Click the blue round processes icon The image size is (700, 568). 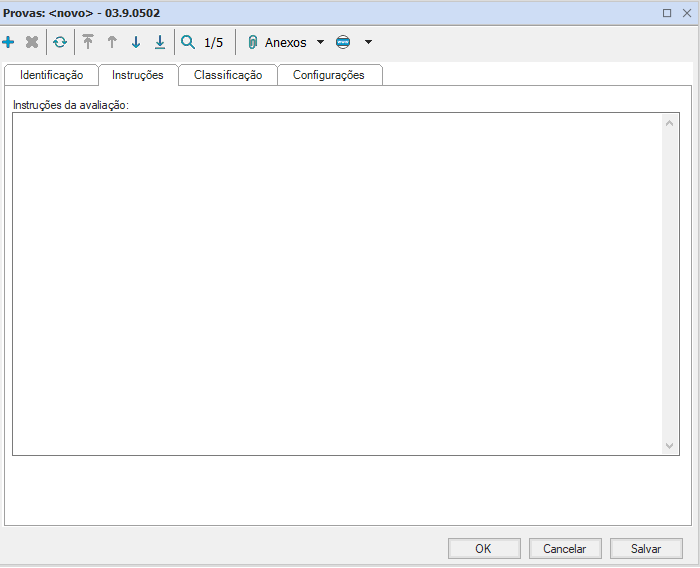pyautogui.click(x=343, y=43)
